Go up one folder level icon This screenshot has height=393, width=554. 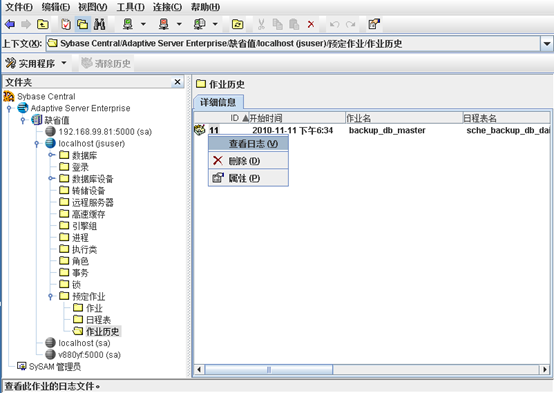pyautogui.click(x=43, y=24)
